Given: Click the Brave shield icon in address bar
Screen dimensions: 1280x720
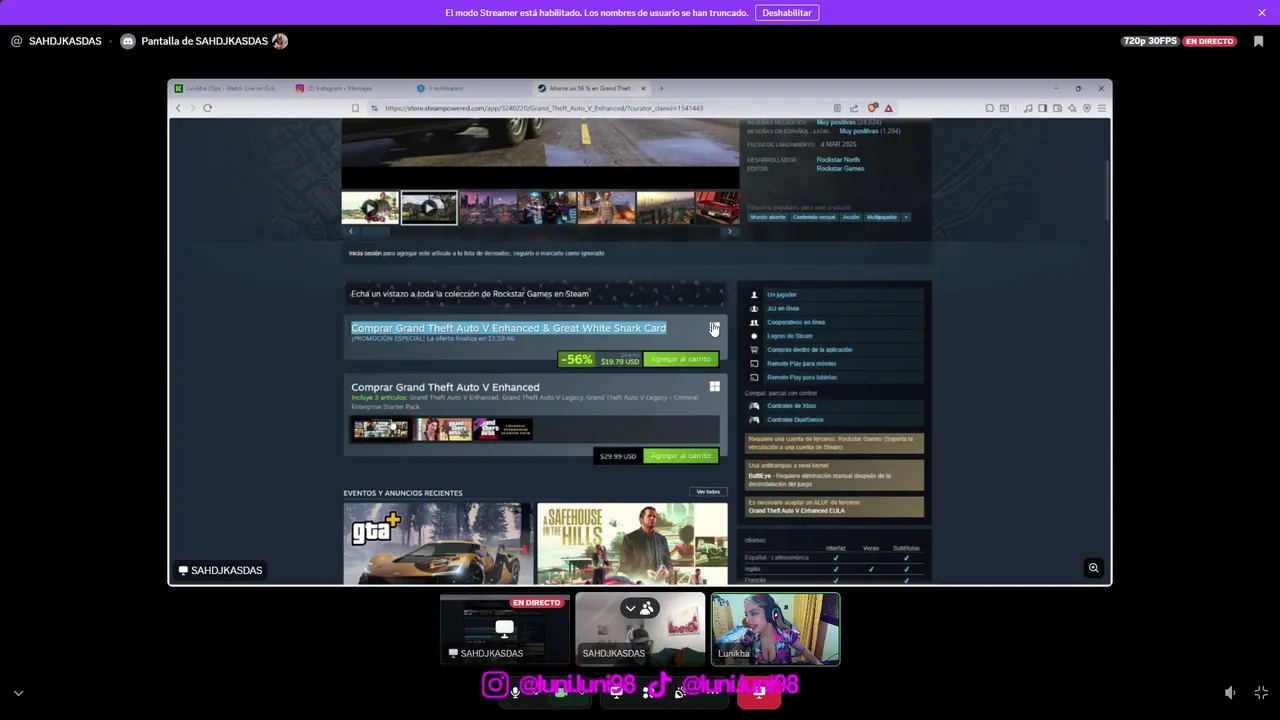Looking at the screenshot, I should point(873,108).
